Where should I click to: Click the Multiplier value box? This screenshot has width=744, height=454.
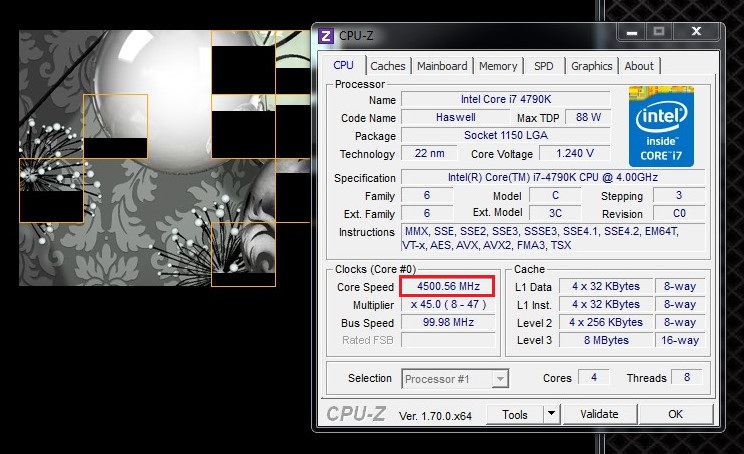[448, 305]
